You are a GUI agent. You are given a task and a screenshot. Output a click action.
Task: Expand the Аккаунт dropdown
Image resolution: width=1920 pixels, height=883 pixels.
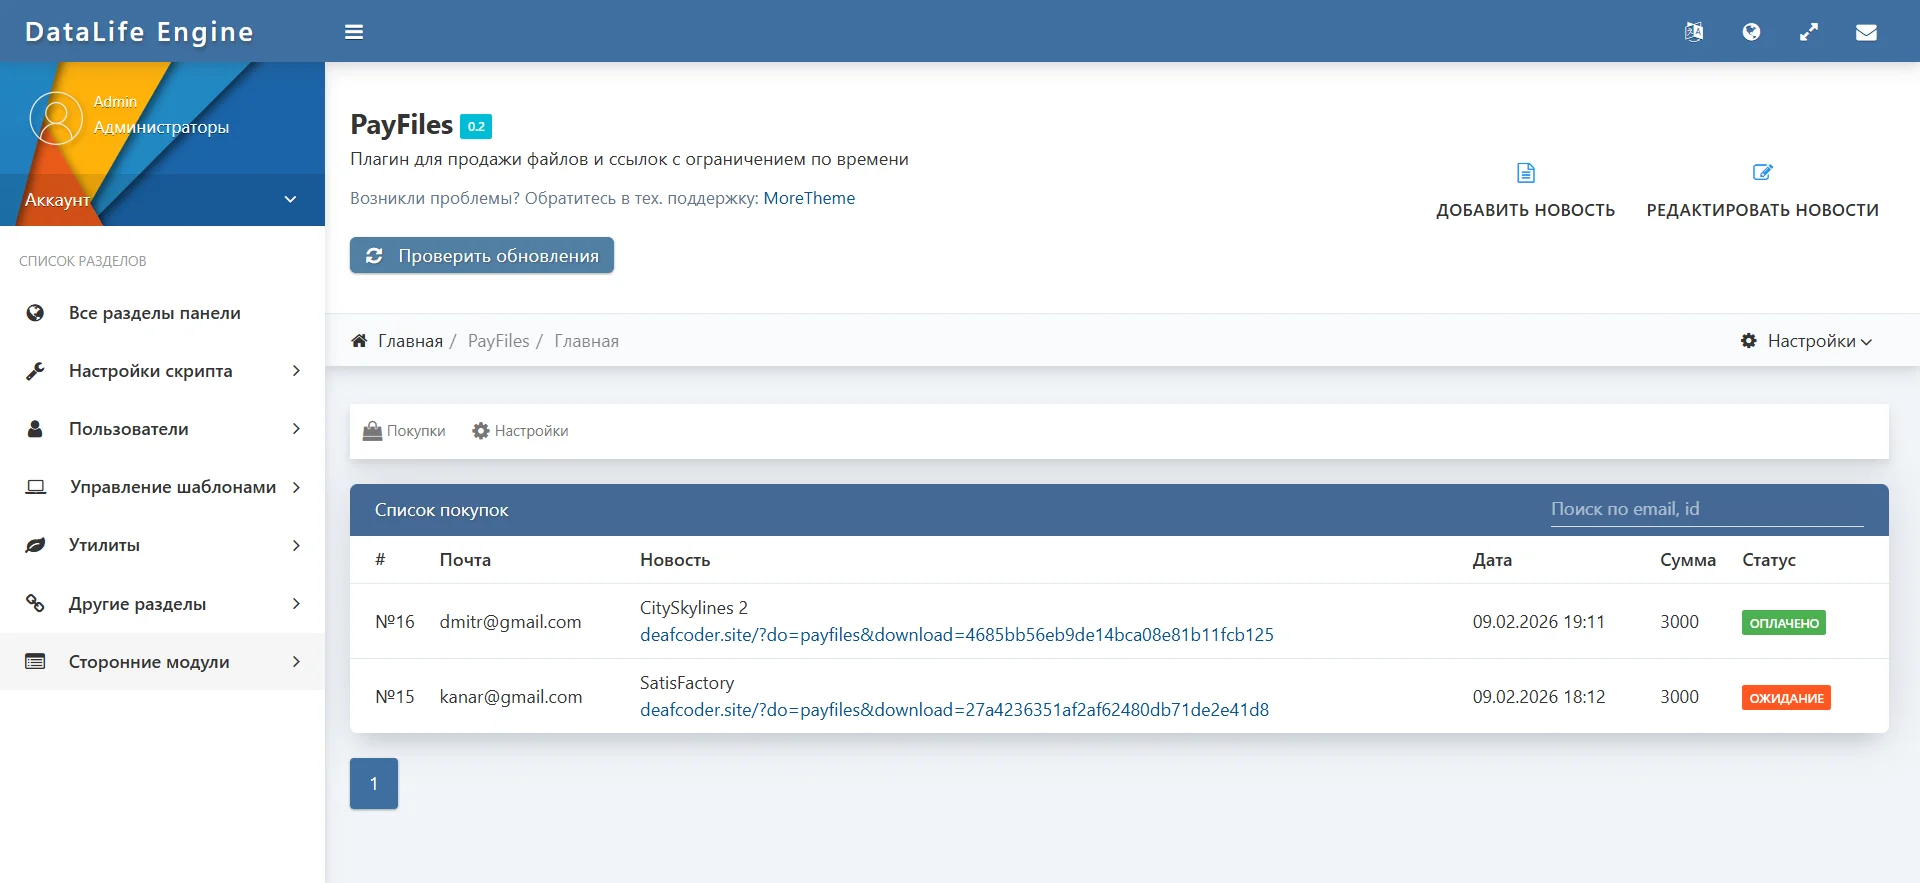tap(290, 199)
